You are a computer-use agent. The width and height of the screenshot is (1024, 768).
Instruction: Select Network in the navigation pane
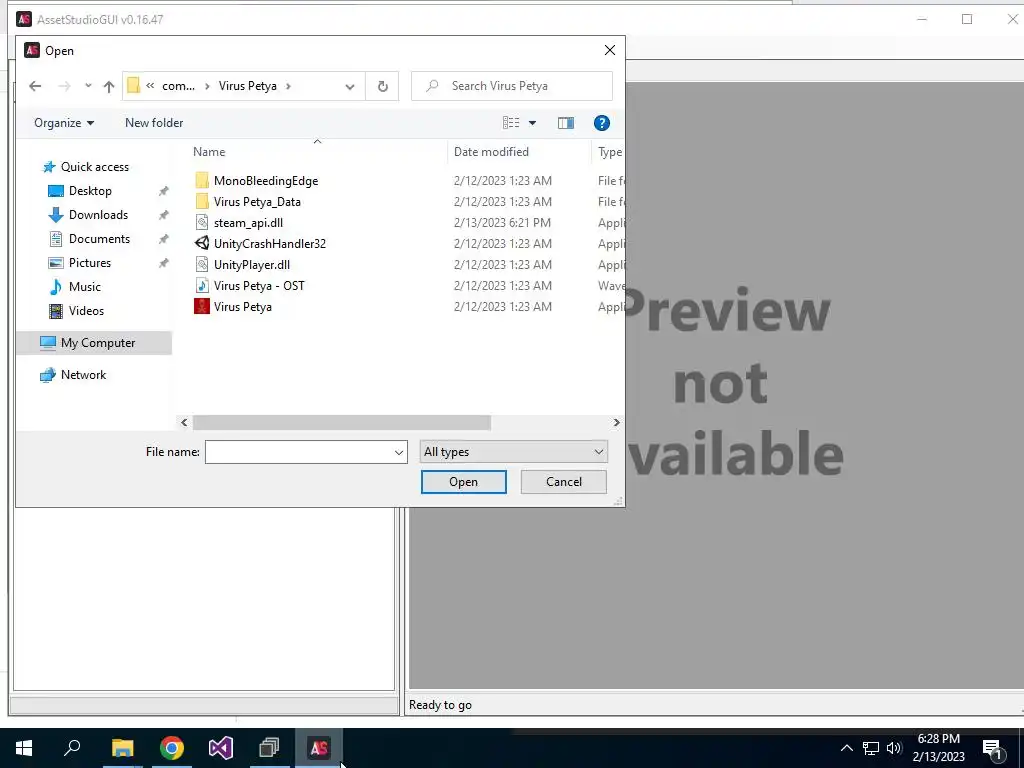click(83, 375)
